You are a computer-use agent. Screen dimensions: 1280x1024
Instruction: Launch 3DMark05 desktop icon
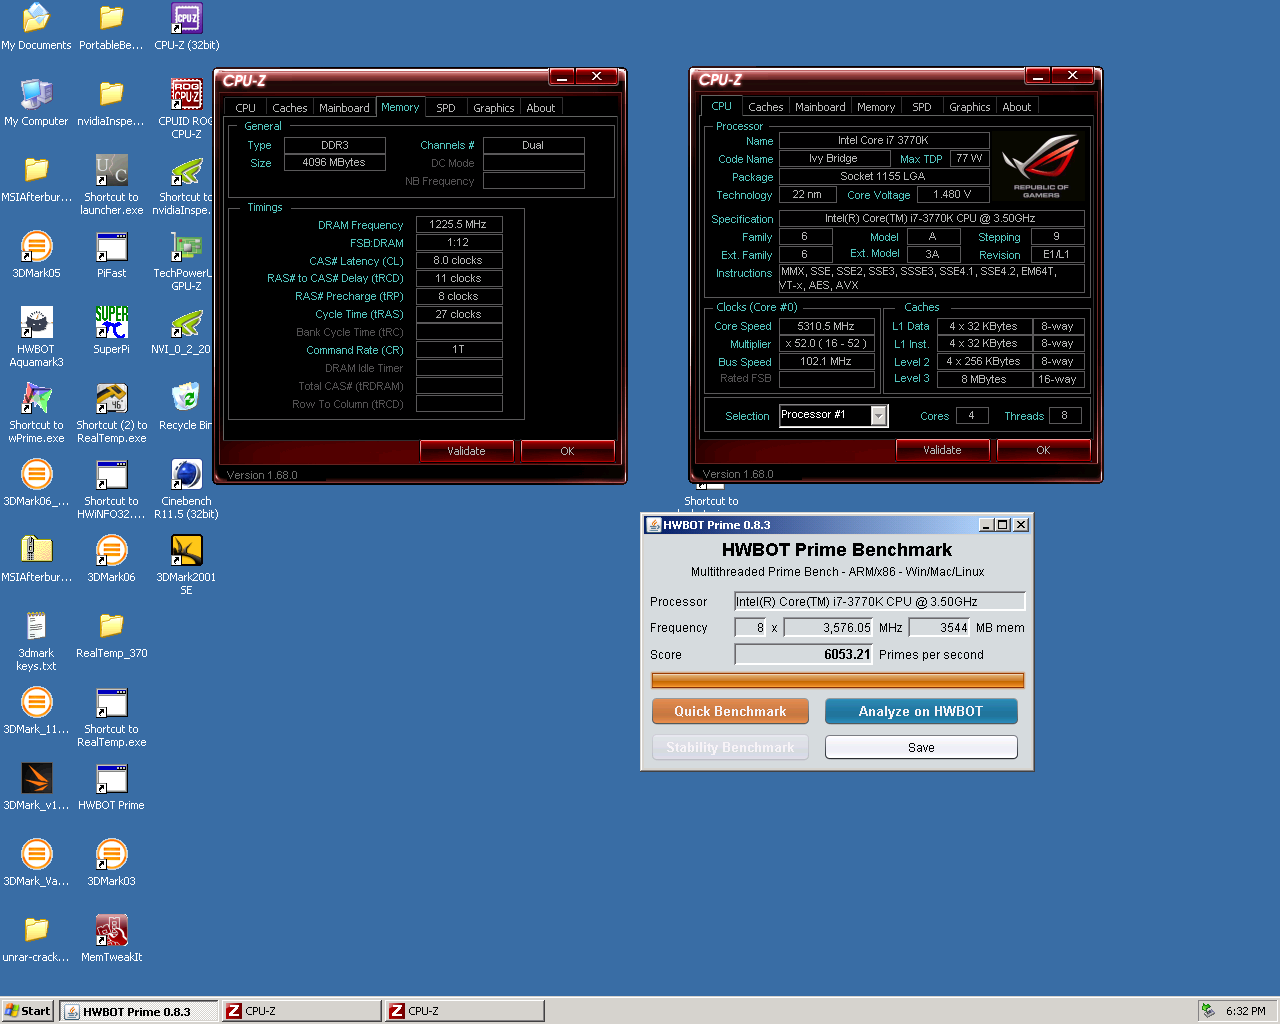coord(36,255)
